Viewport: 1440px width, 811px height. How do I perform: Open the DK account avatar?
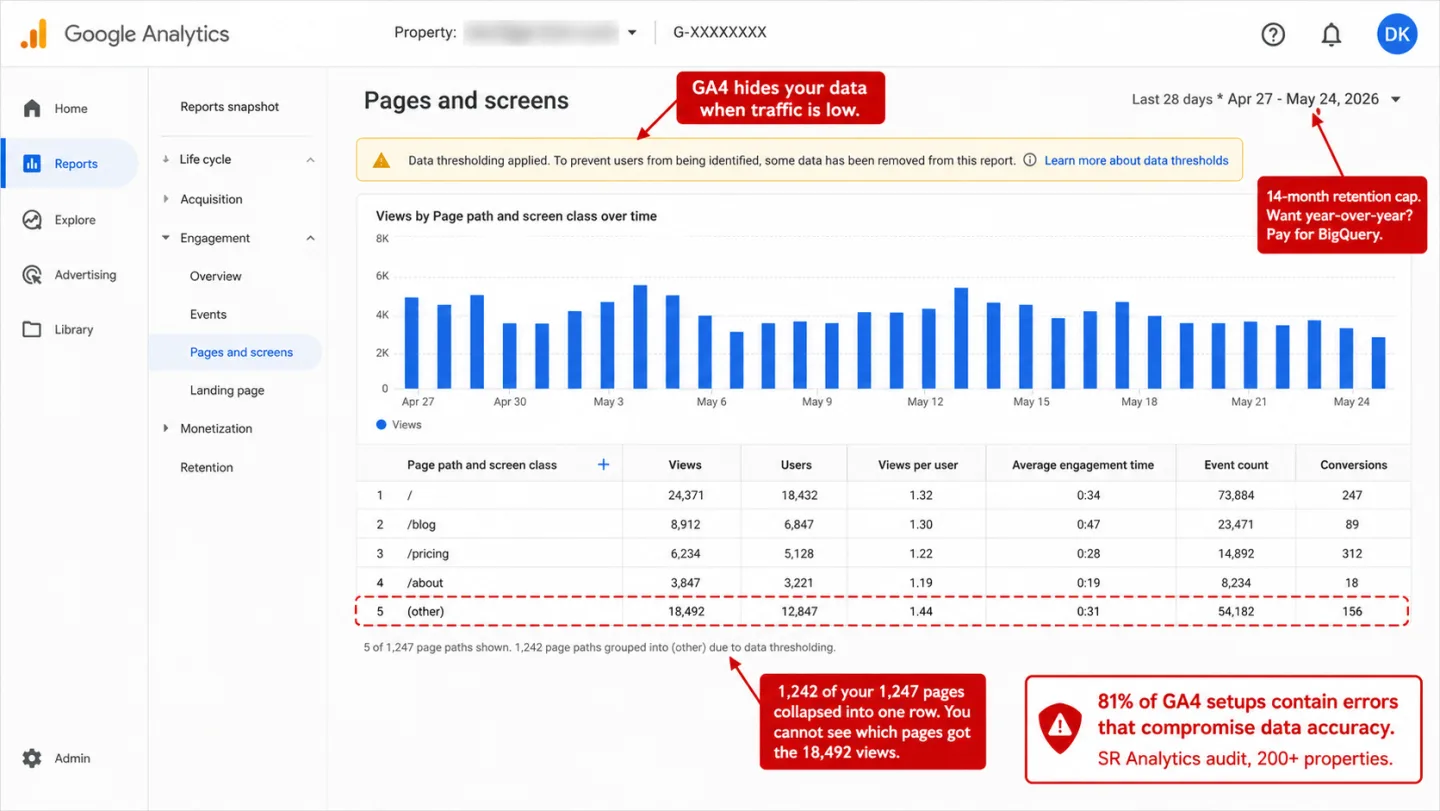tap(1397, 34)
